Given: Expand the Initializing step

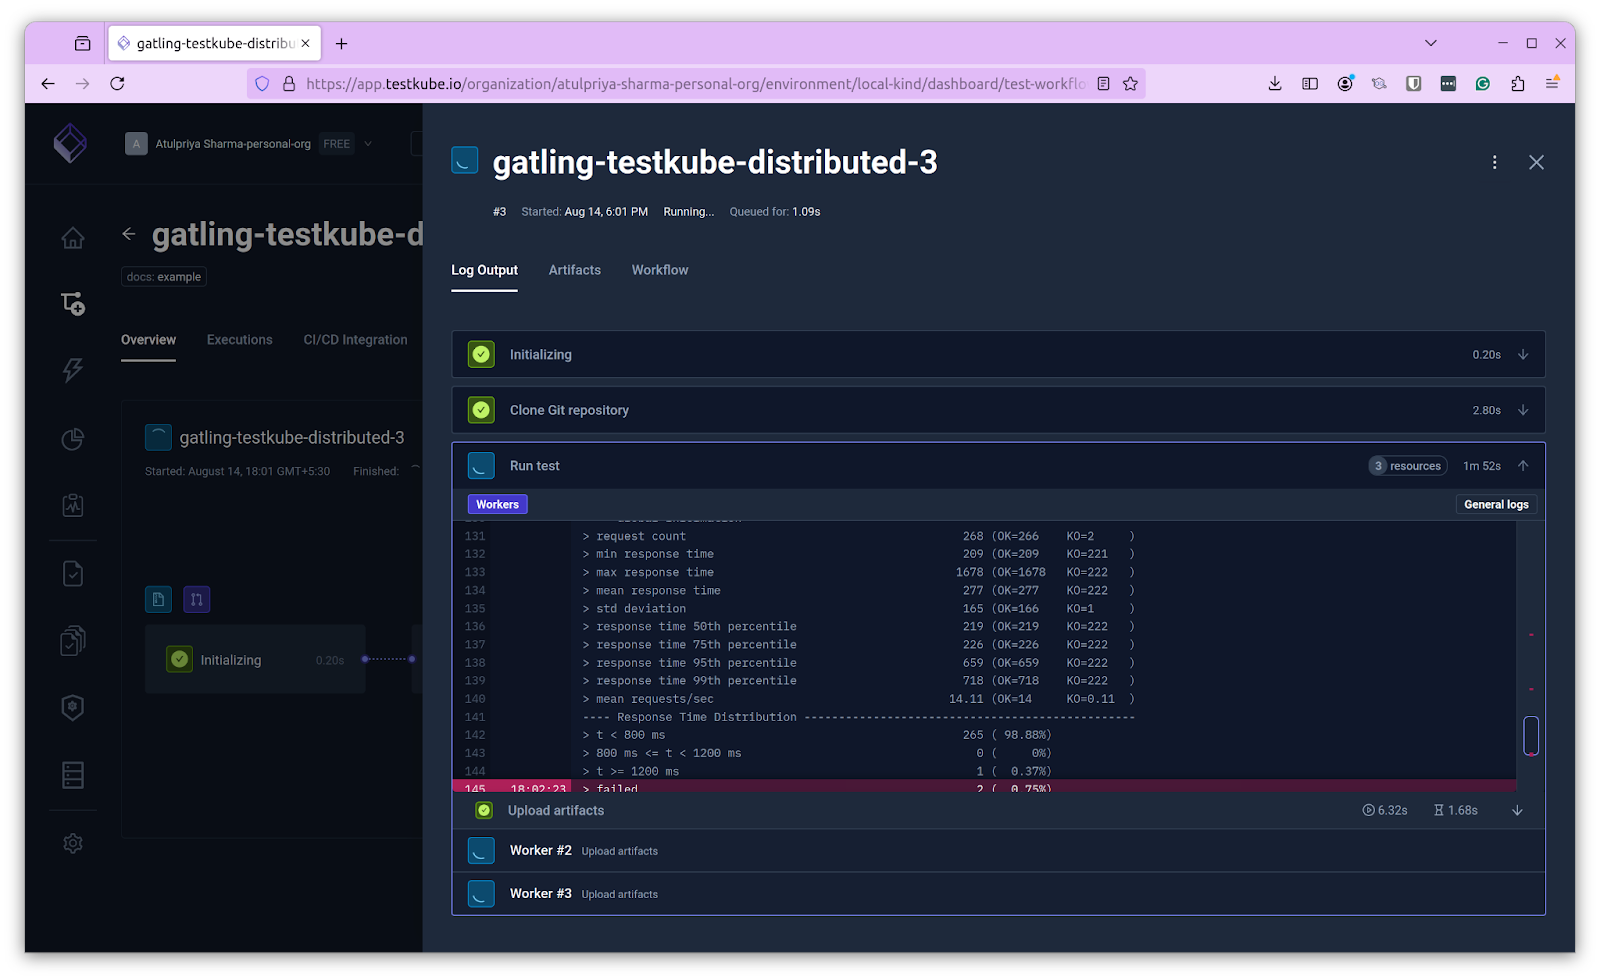Looking at the screenshot, I should pos(1523,355).
